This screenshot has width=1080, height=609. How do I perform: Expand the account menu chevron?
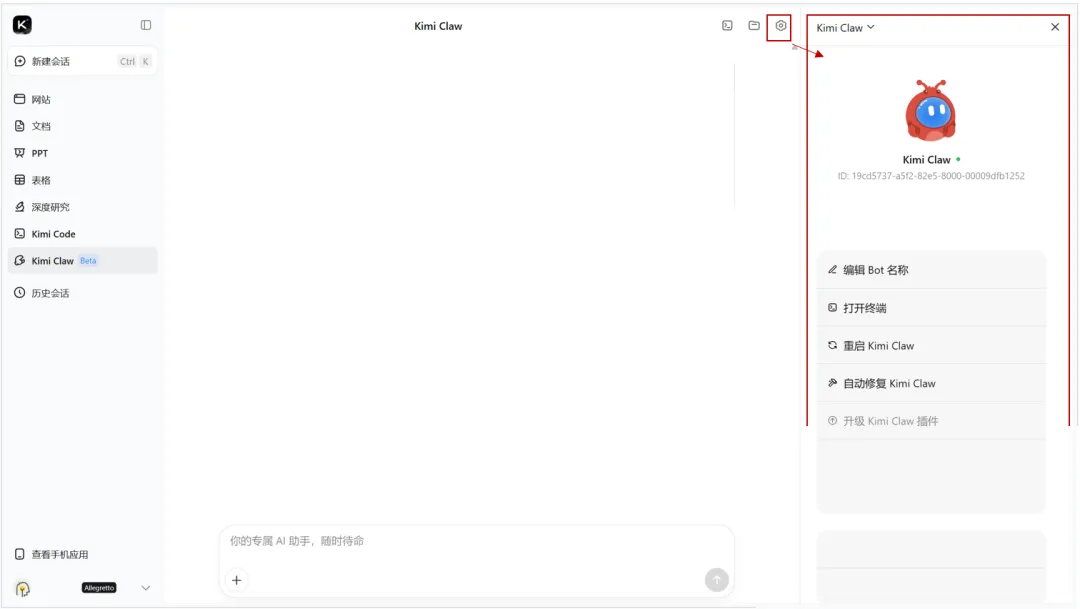(x=146, y=588)
